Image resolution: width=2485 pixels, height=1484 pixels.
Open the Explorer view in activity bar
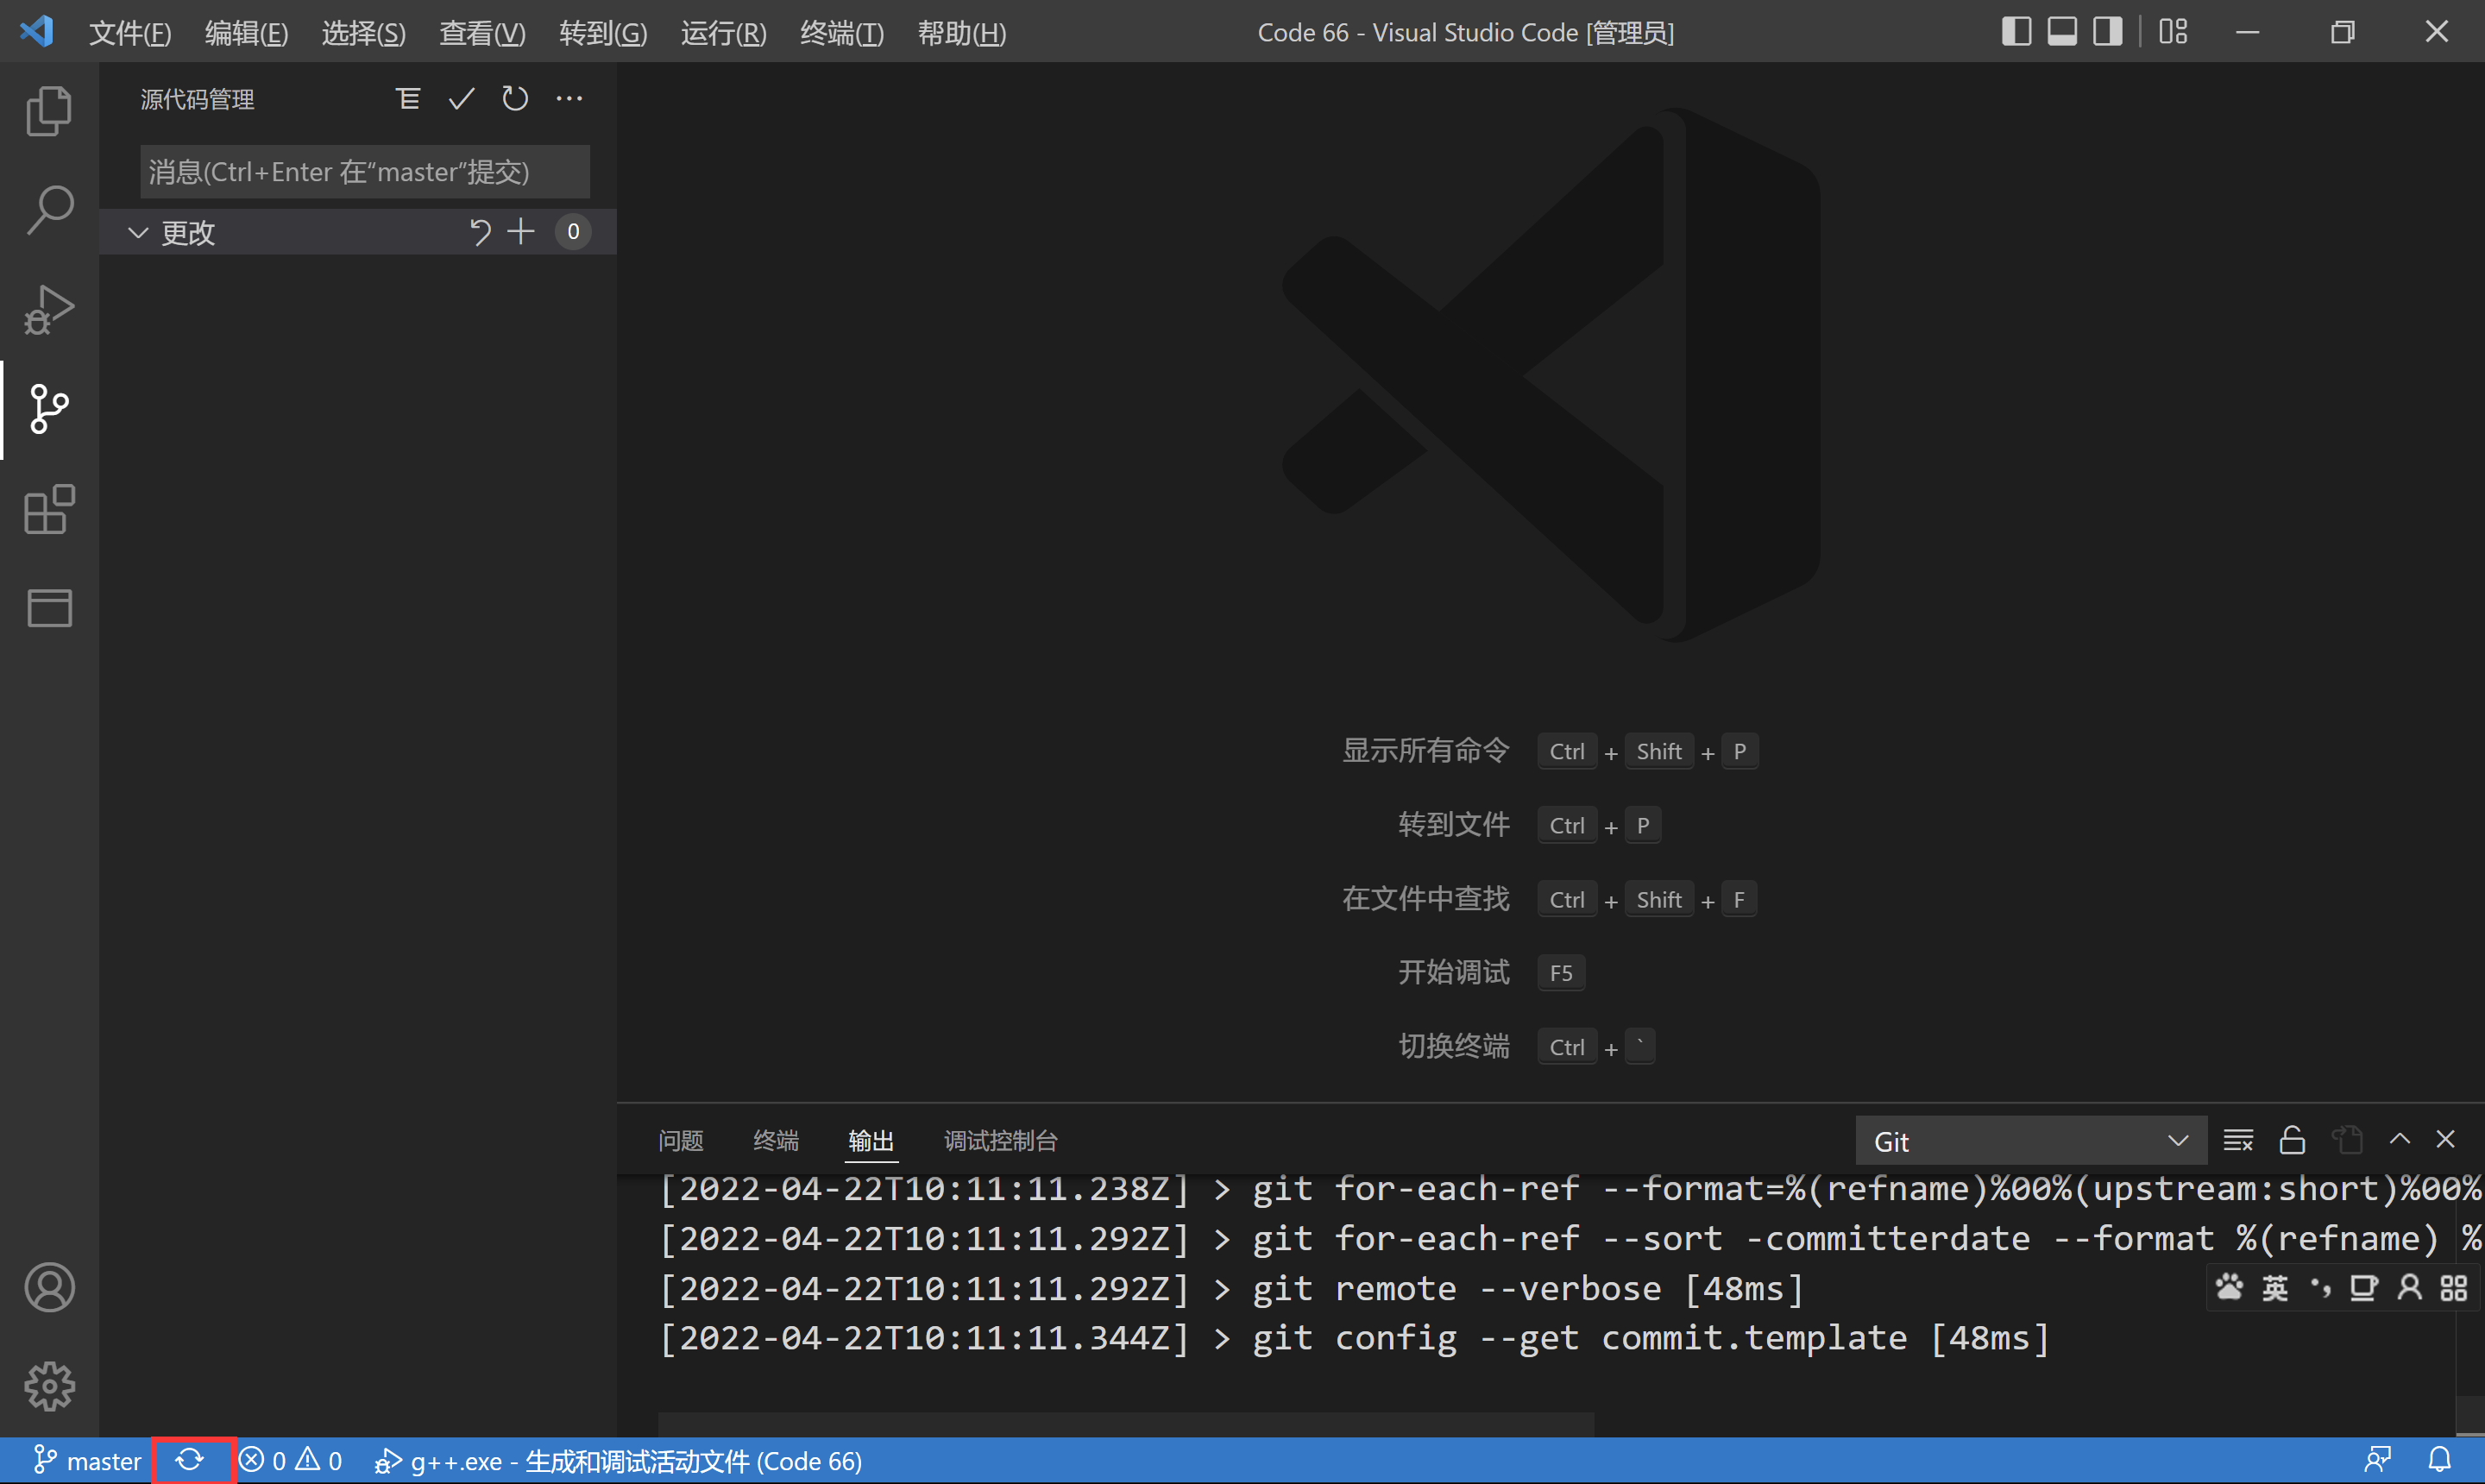point(49,111)
